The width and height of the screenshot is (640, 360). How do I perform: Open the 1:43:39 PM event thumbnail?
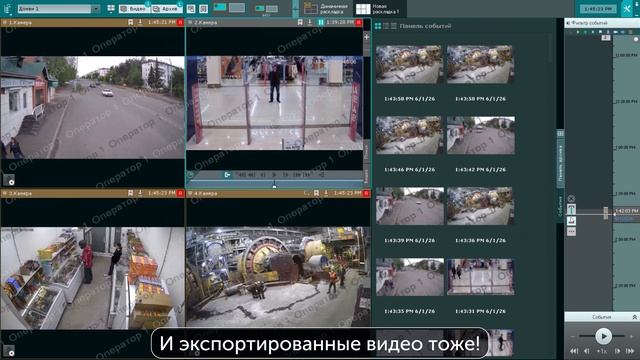pyautogui.click(x=409, y=206)
